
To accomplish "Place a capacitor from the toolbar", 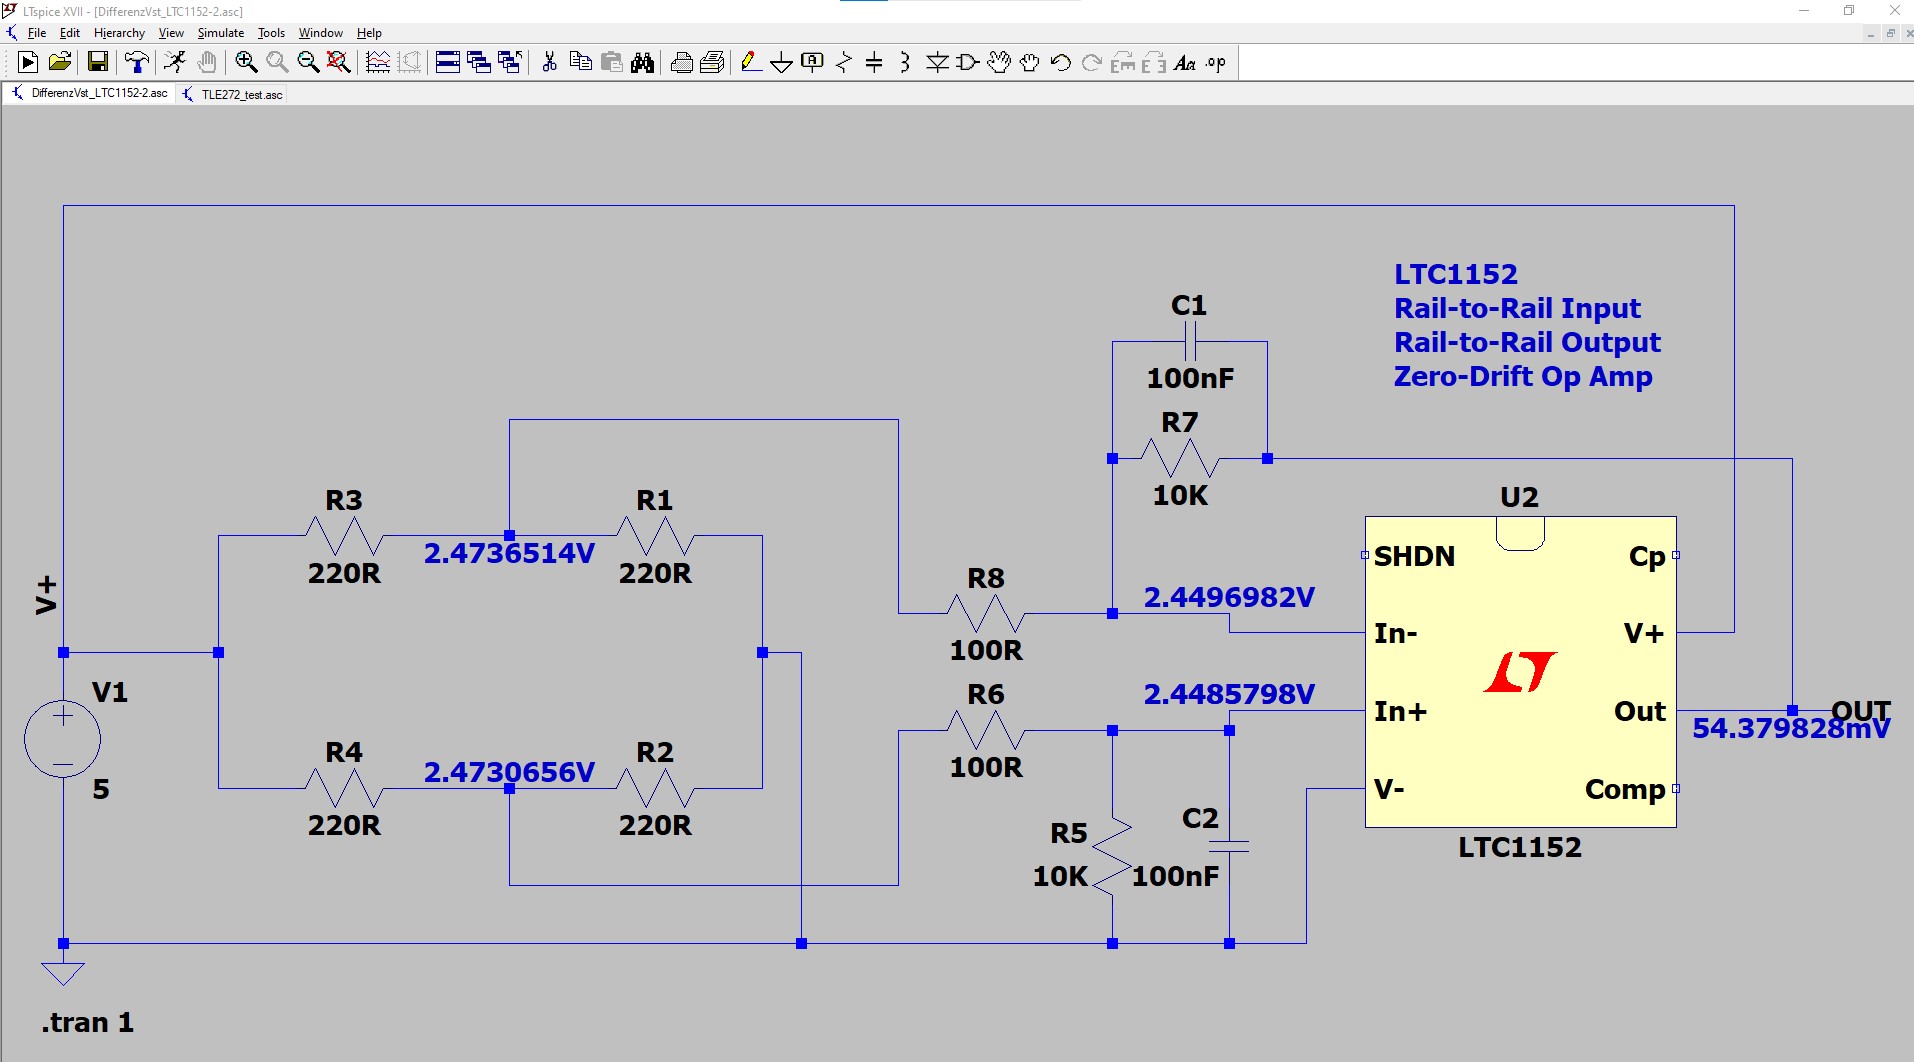I will point(874,63).
